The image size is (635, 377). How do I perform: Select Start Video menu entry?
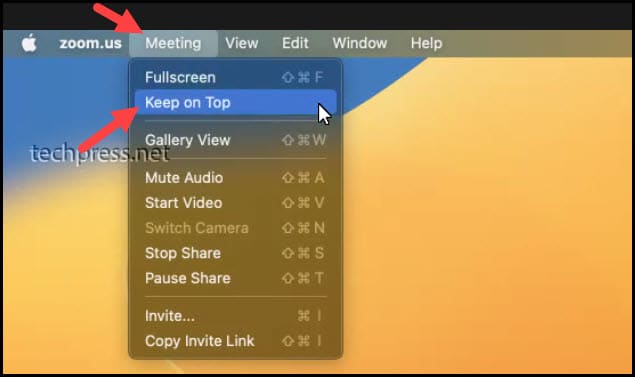[235, 203]
